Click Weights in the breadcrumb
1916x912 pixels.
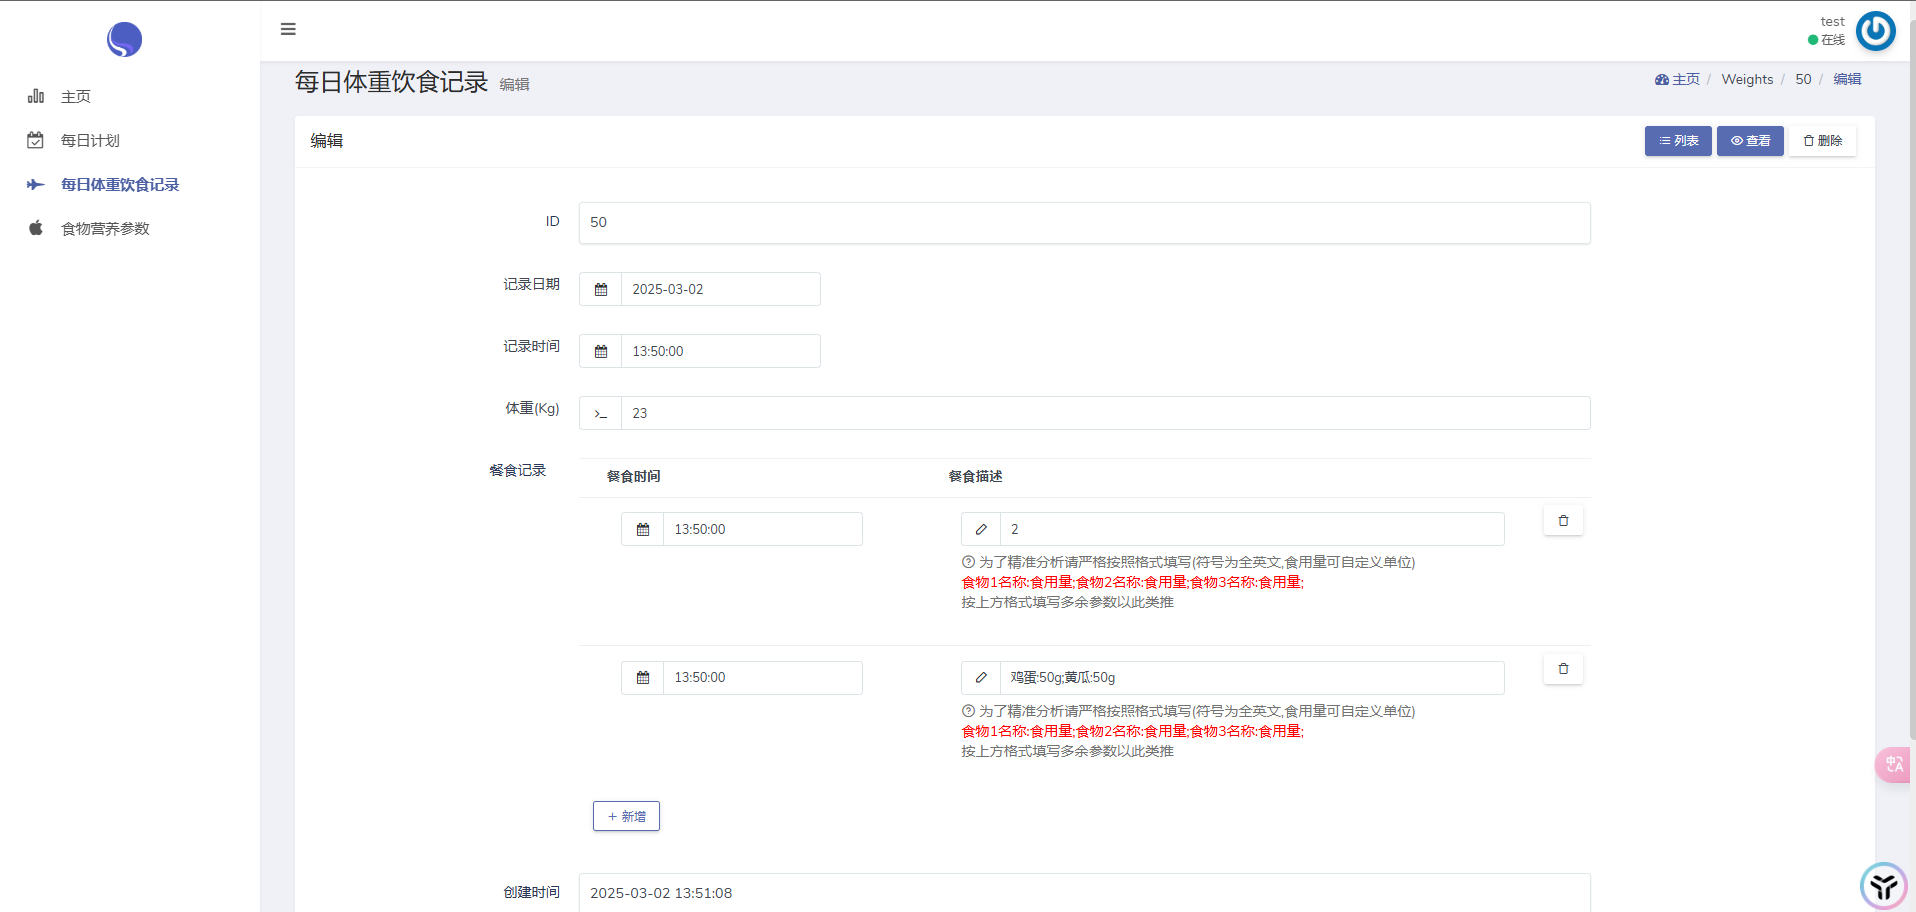tap(1747, 79)
